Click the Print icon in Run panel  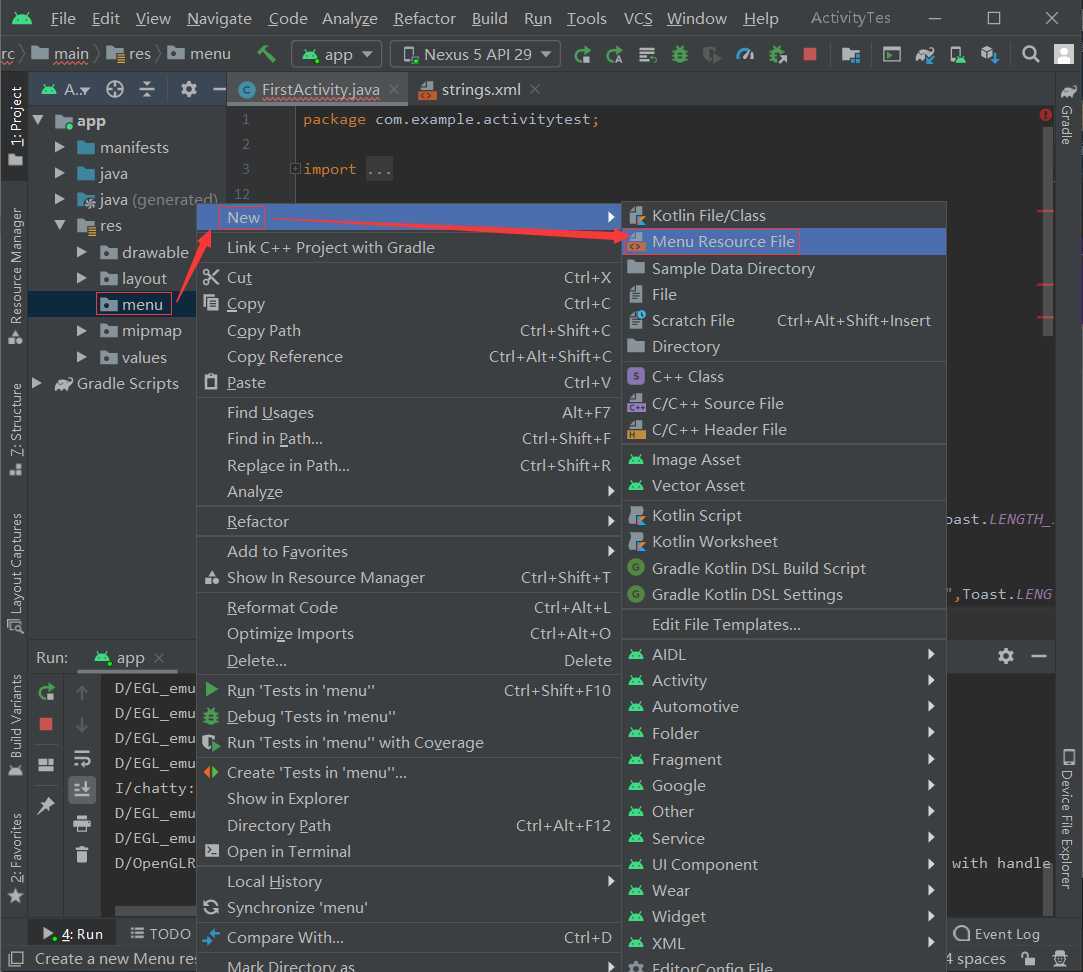[x=82, y=823]
